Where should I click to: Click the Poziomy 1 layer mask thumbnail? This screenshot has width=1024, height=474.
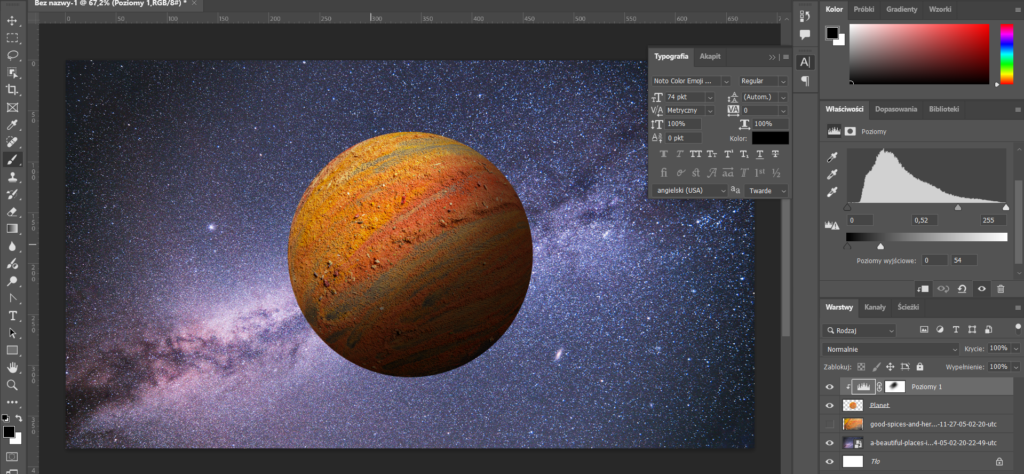(895, 387)
